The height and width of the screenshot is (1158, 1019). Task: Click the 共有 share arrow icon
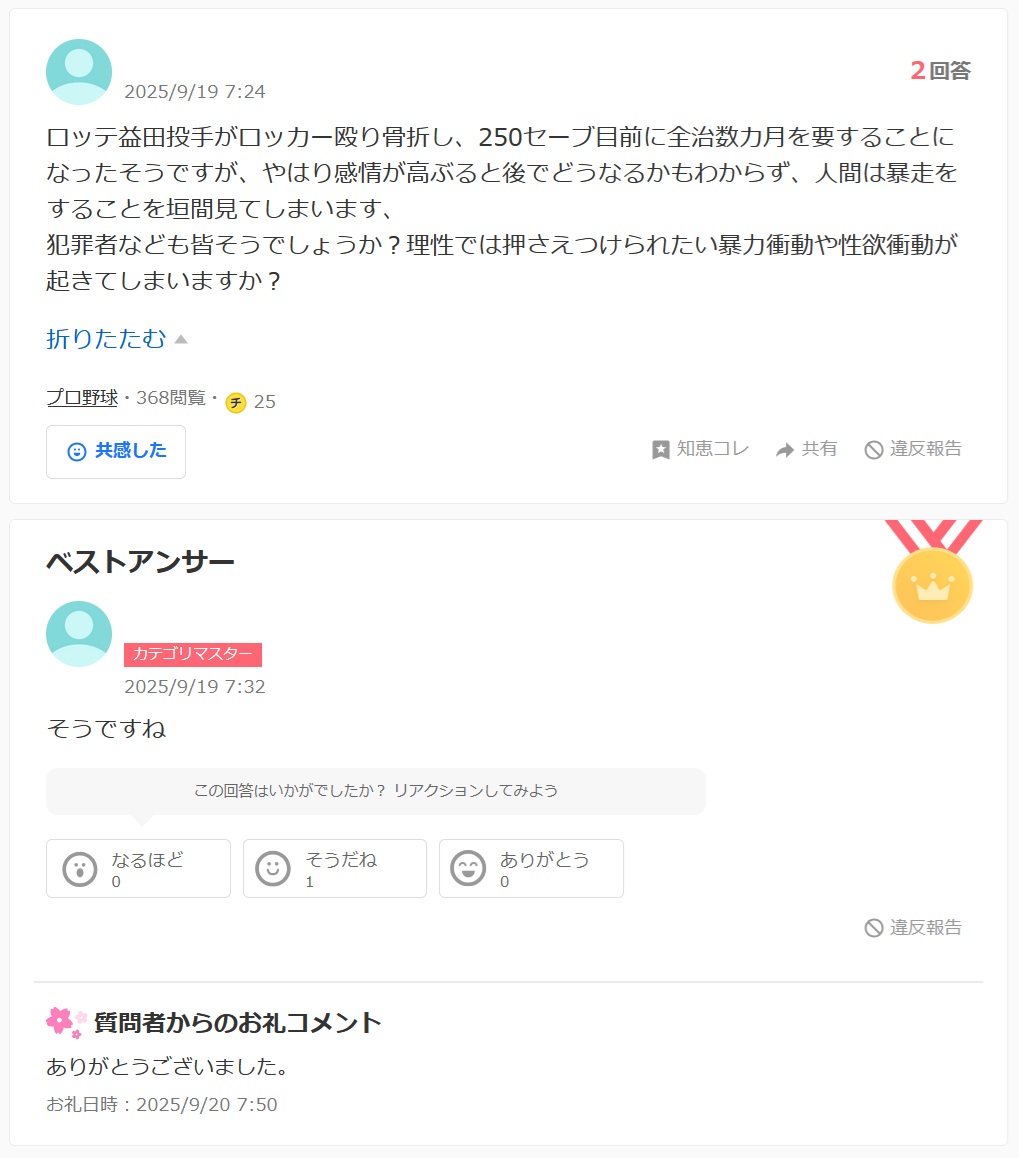(x=785, y=450)
